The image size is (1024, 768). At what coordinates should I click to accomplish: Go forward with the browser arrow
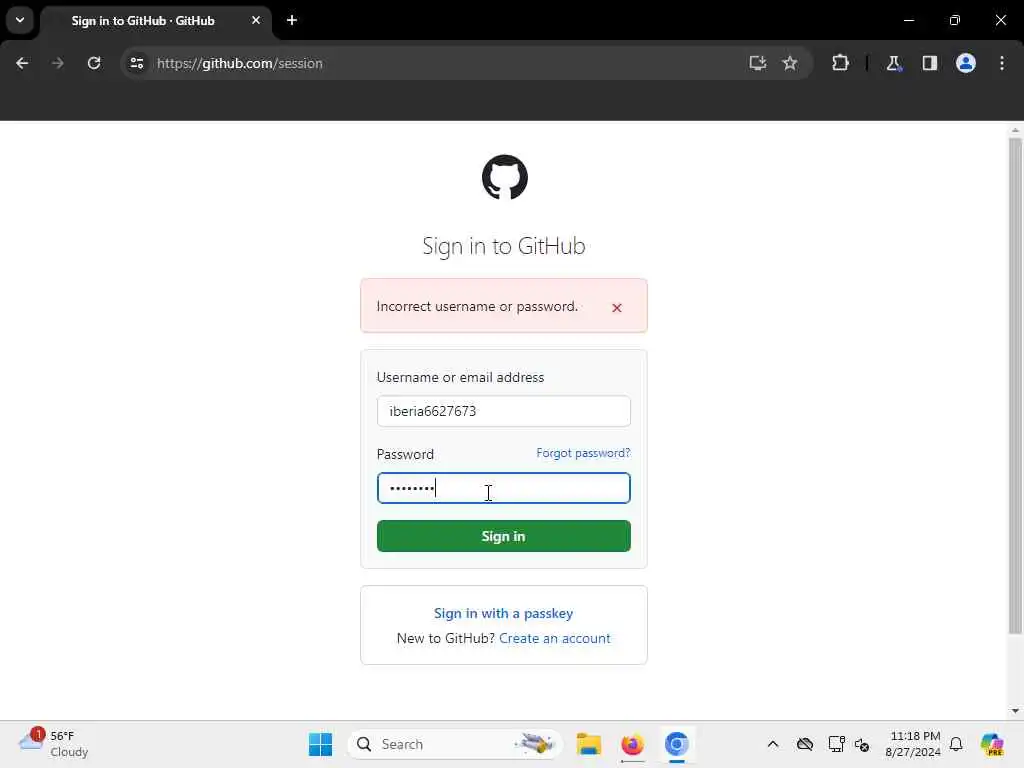point(57,63)
